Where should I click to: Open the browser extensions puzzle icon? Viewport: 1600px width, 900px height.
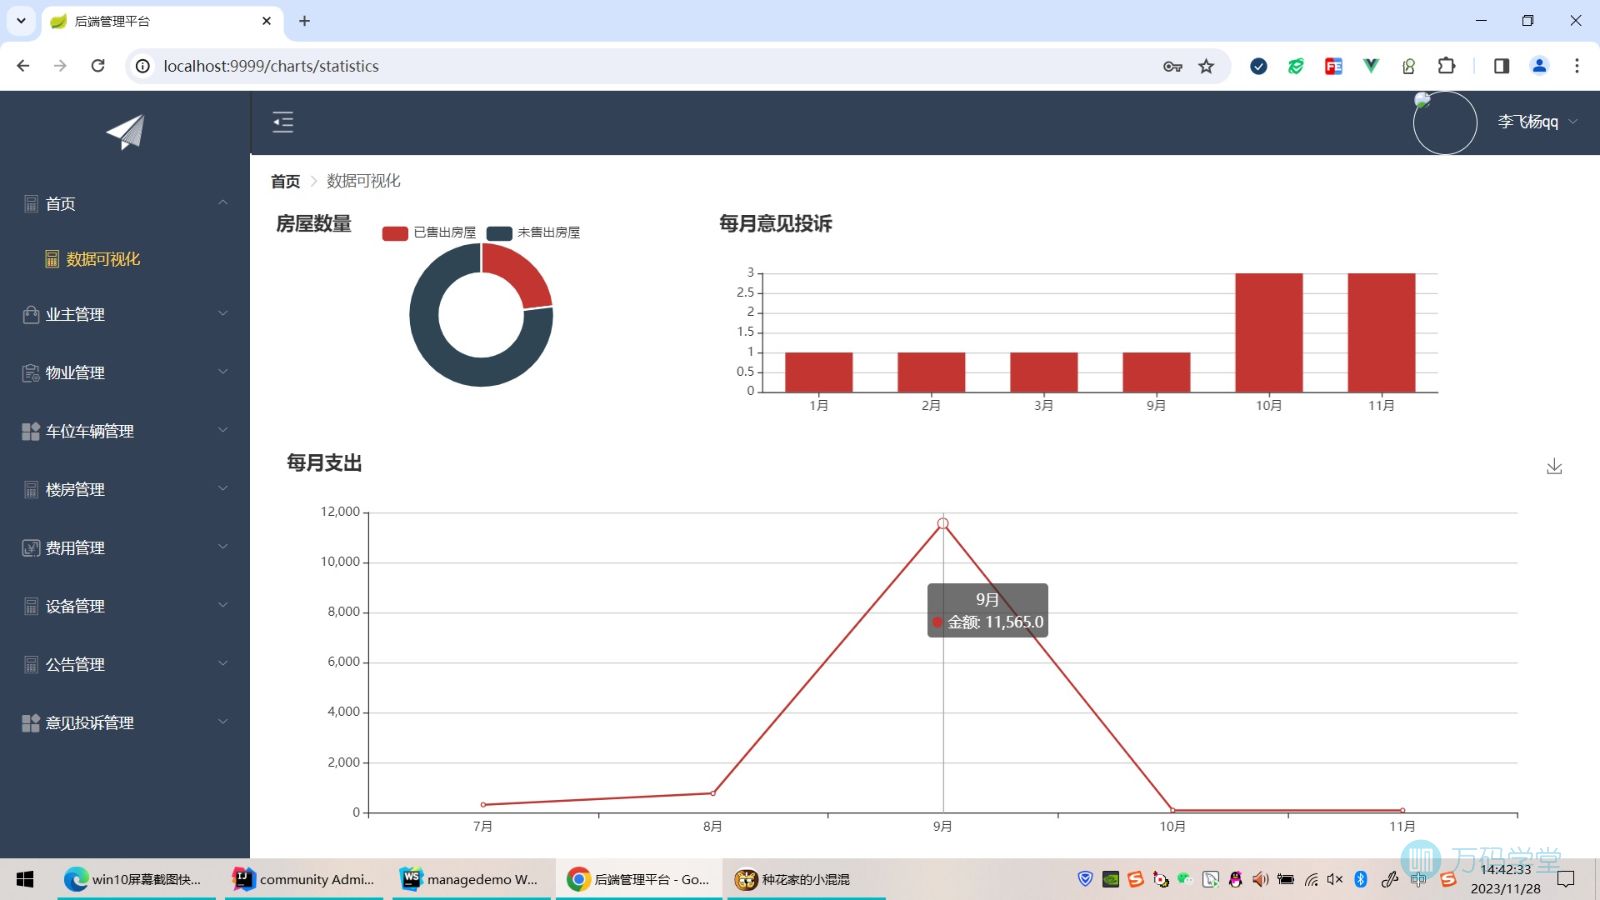click(x=1446, y=66)
